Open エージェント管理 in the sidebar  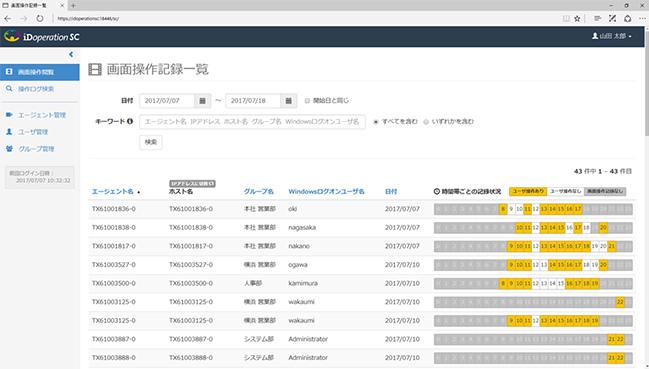pyautogui.click(x=42, y=115)
